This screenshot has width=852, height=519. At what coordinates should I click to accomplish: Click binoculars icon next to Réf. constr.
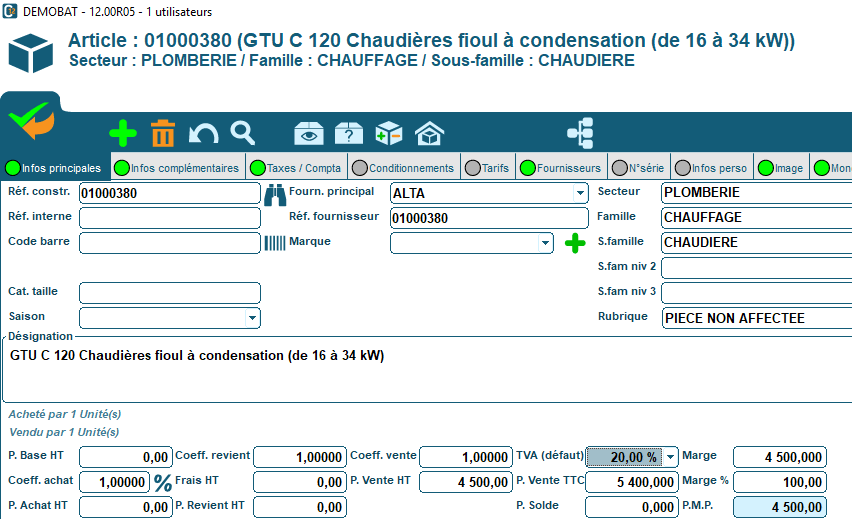click(275, 193)
